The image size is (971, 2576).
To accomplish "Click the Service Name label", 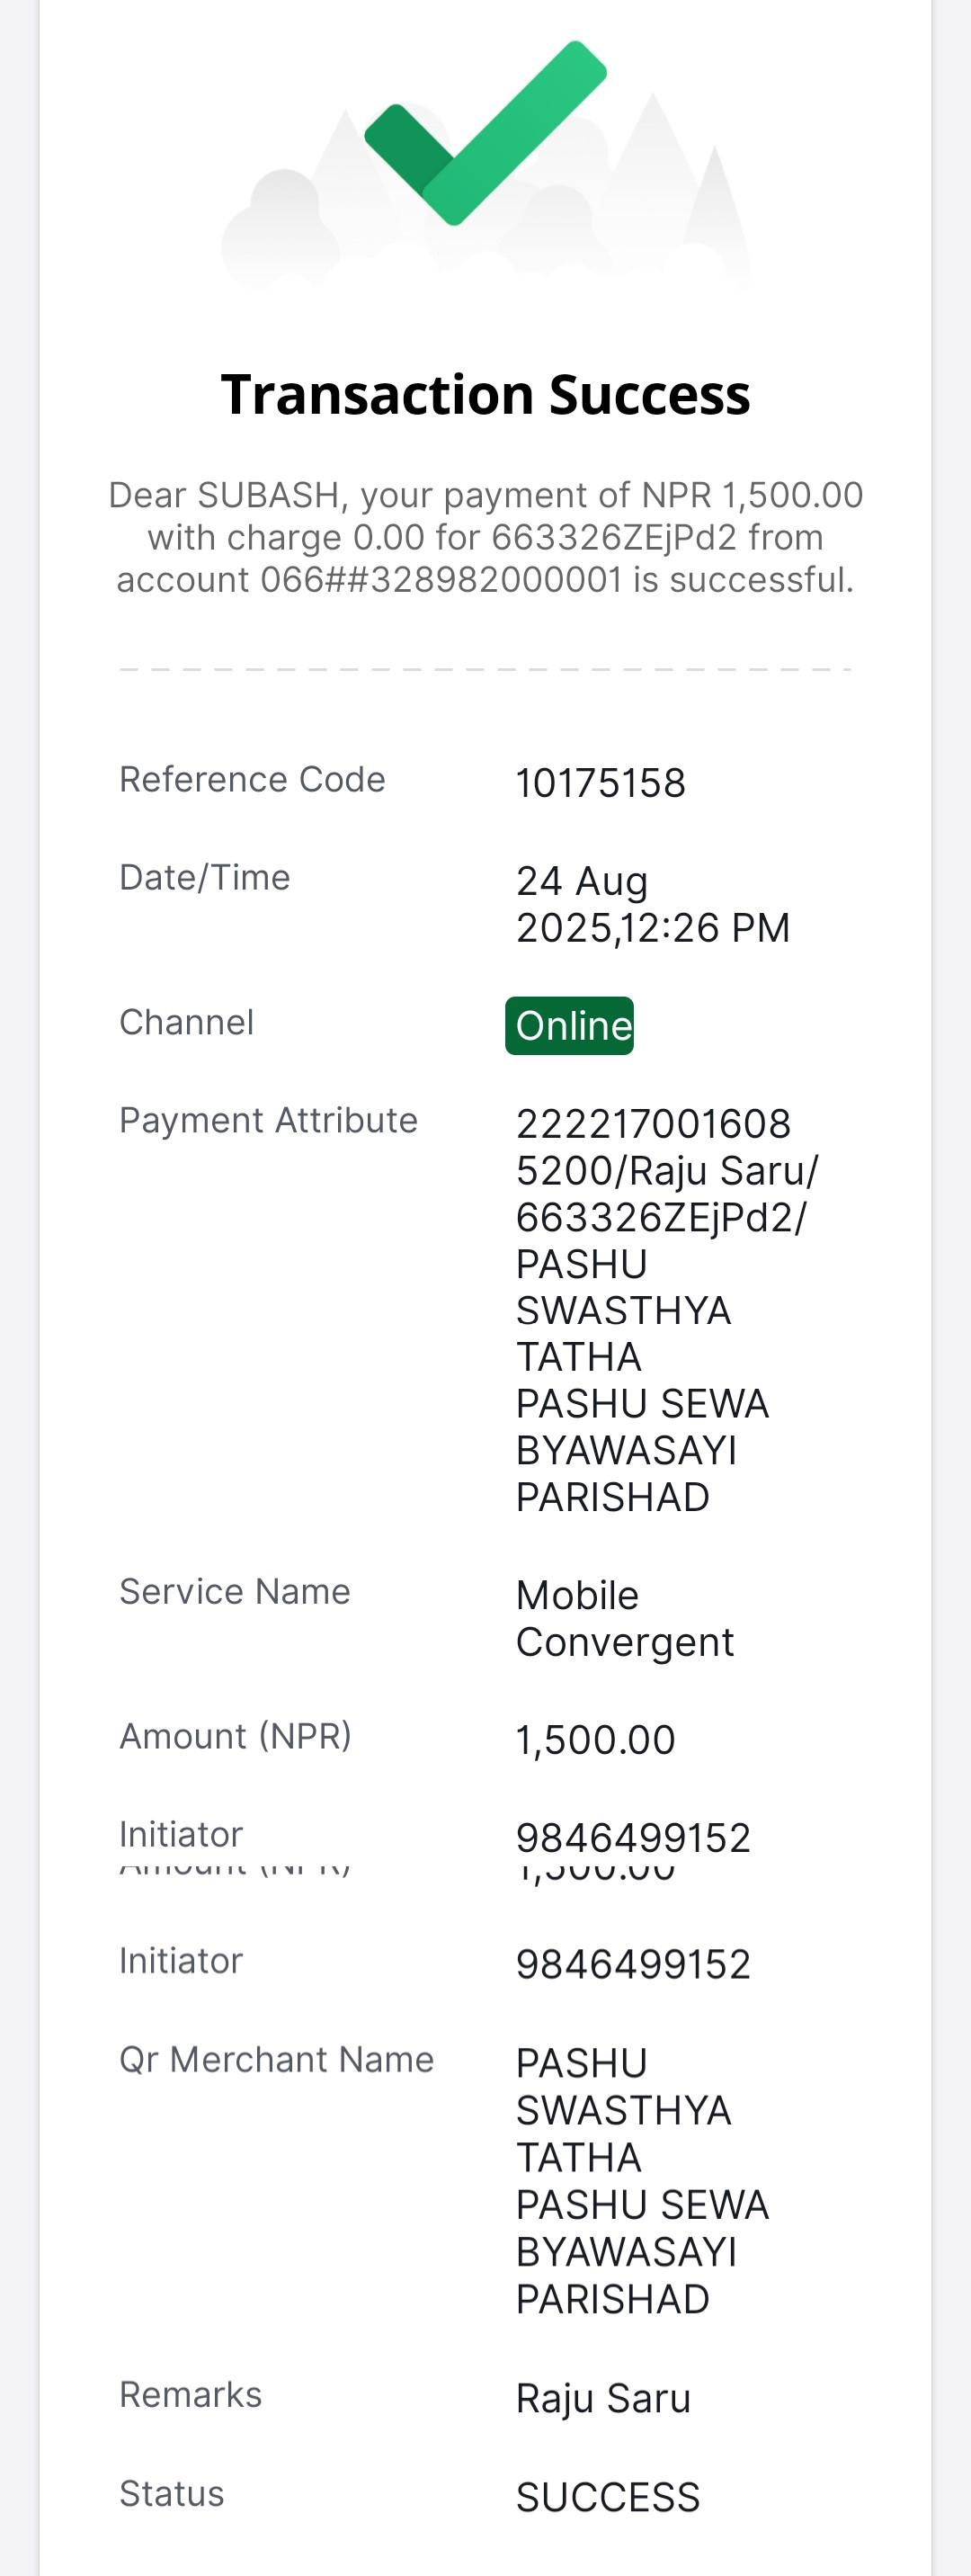I will pos(235,1591).
